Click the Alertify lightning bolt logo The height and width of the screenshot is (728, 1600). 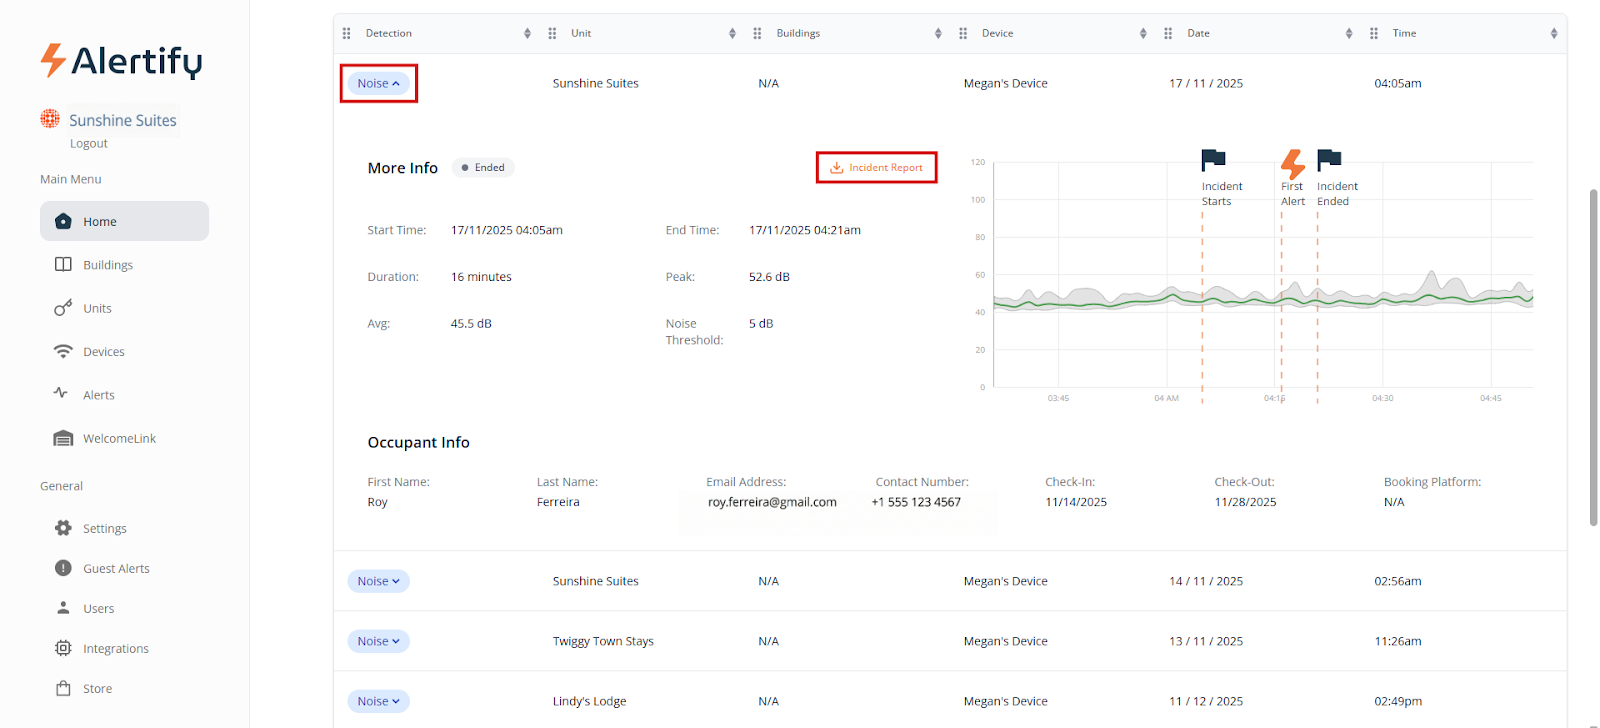click(53, 61)
